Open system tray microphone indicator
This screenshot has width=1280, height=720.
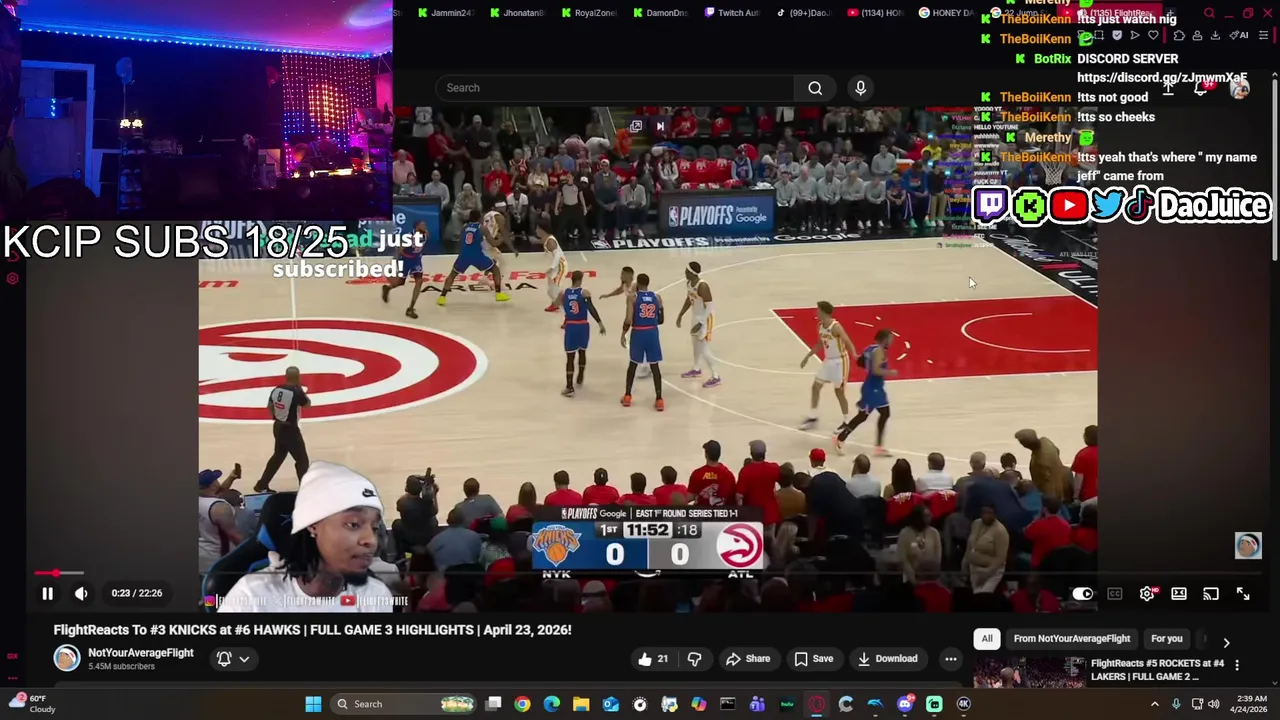click(1176, 704)
